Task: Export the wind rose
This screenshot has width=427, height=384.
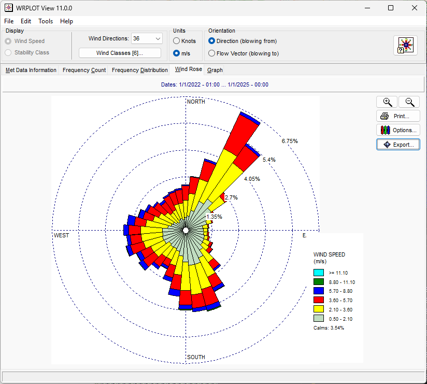Action: click(398, 145)
